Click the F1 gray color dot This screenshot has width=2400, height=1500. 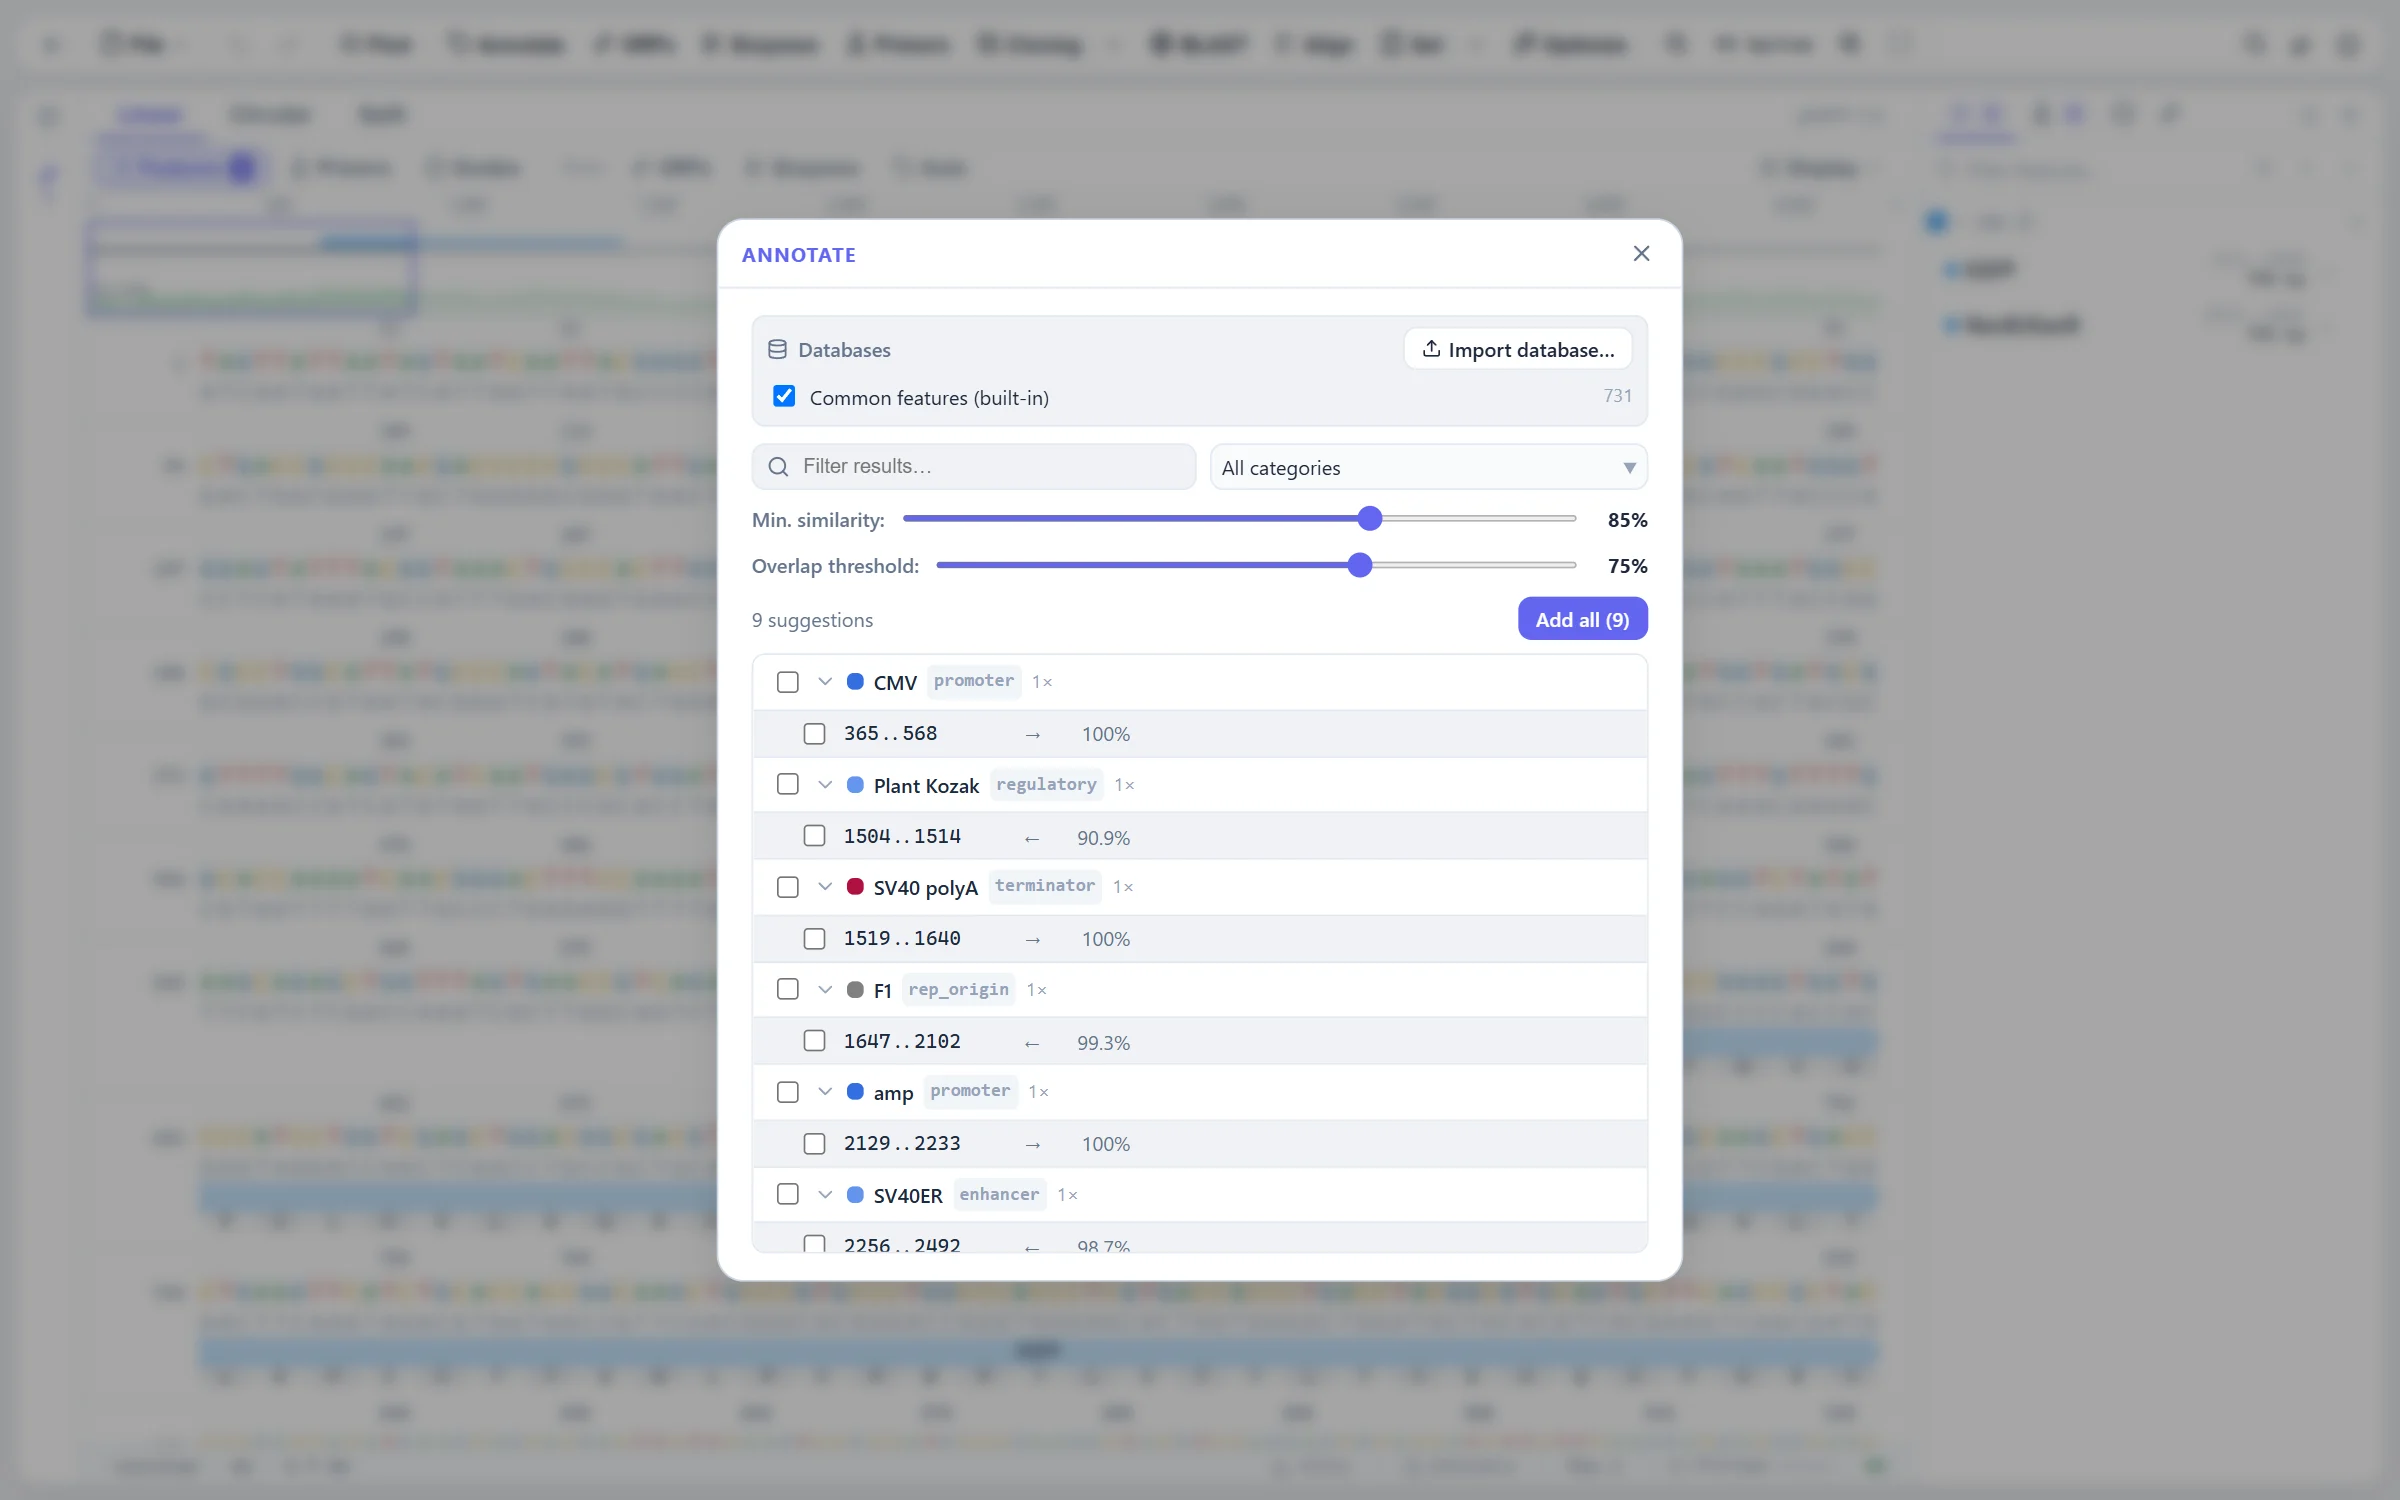coord(855,990)
